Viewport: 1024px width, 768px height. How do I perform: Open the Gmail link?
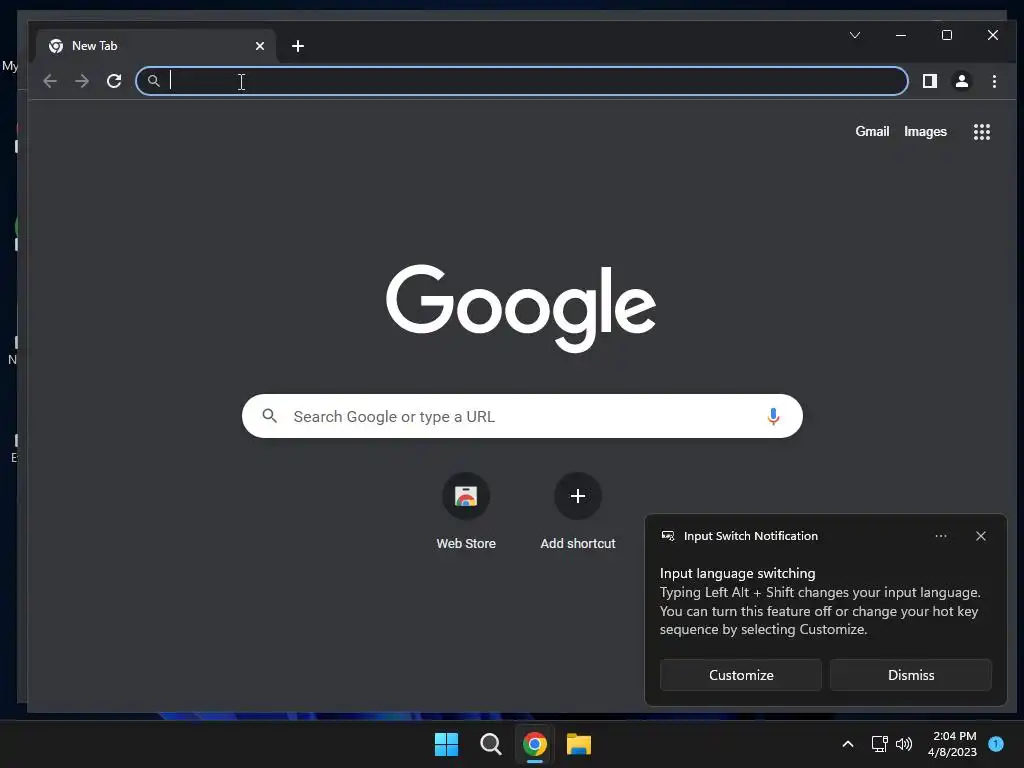[x=872, y=131]
